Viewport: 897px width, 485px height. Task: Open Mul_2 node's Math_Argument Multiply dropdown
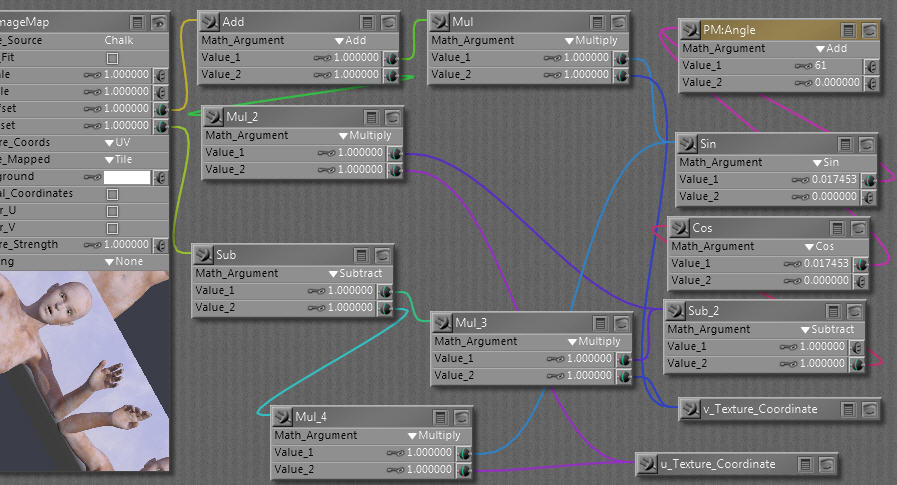point(366,136)
